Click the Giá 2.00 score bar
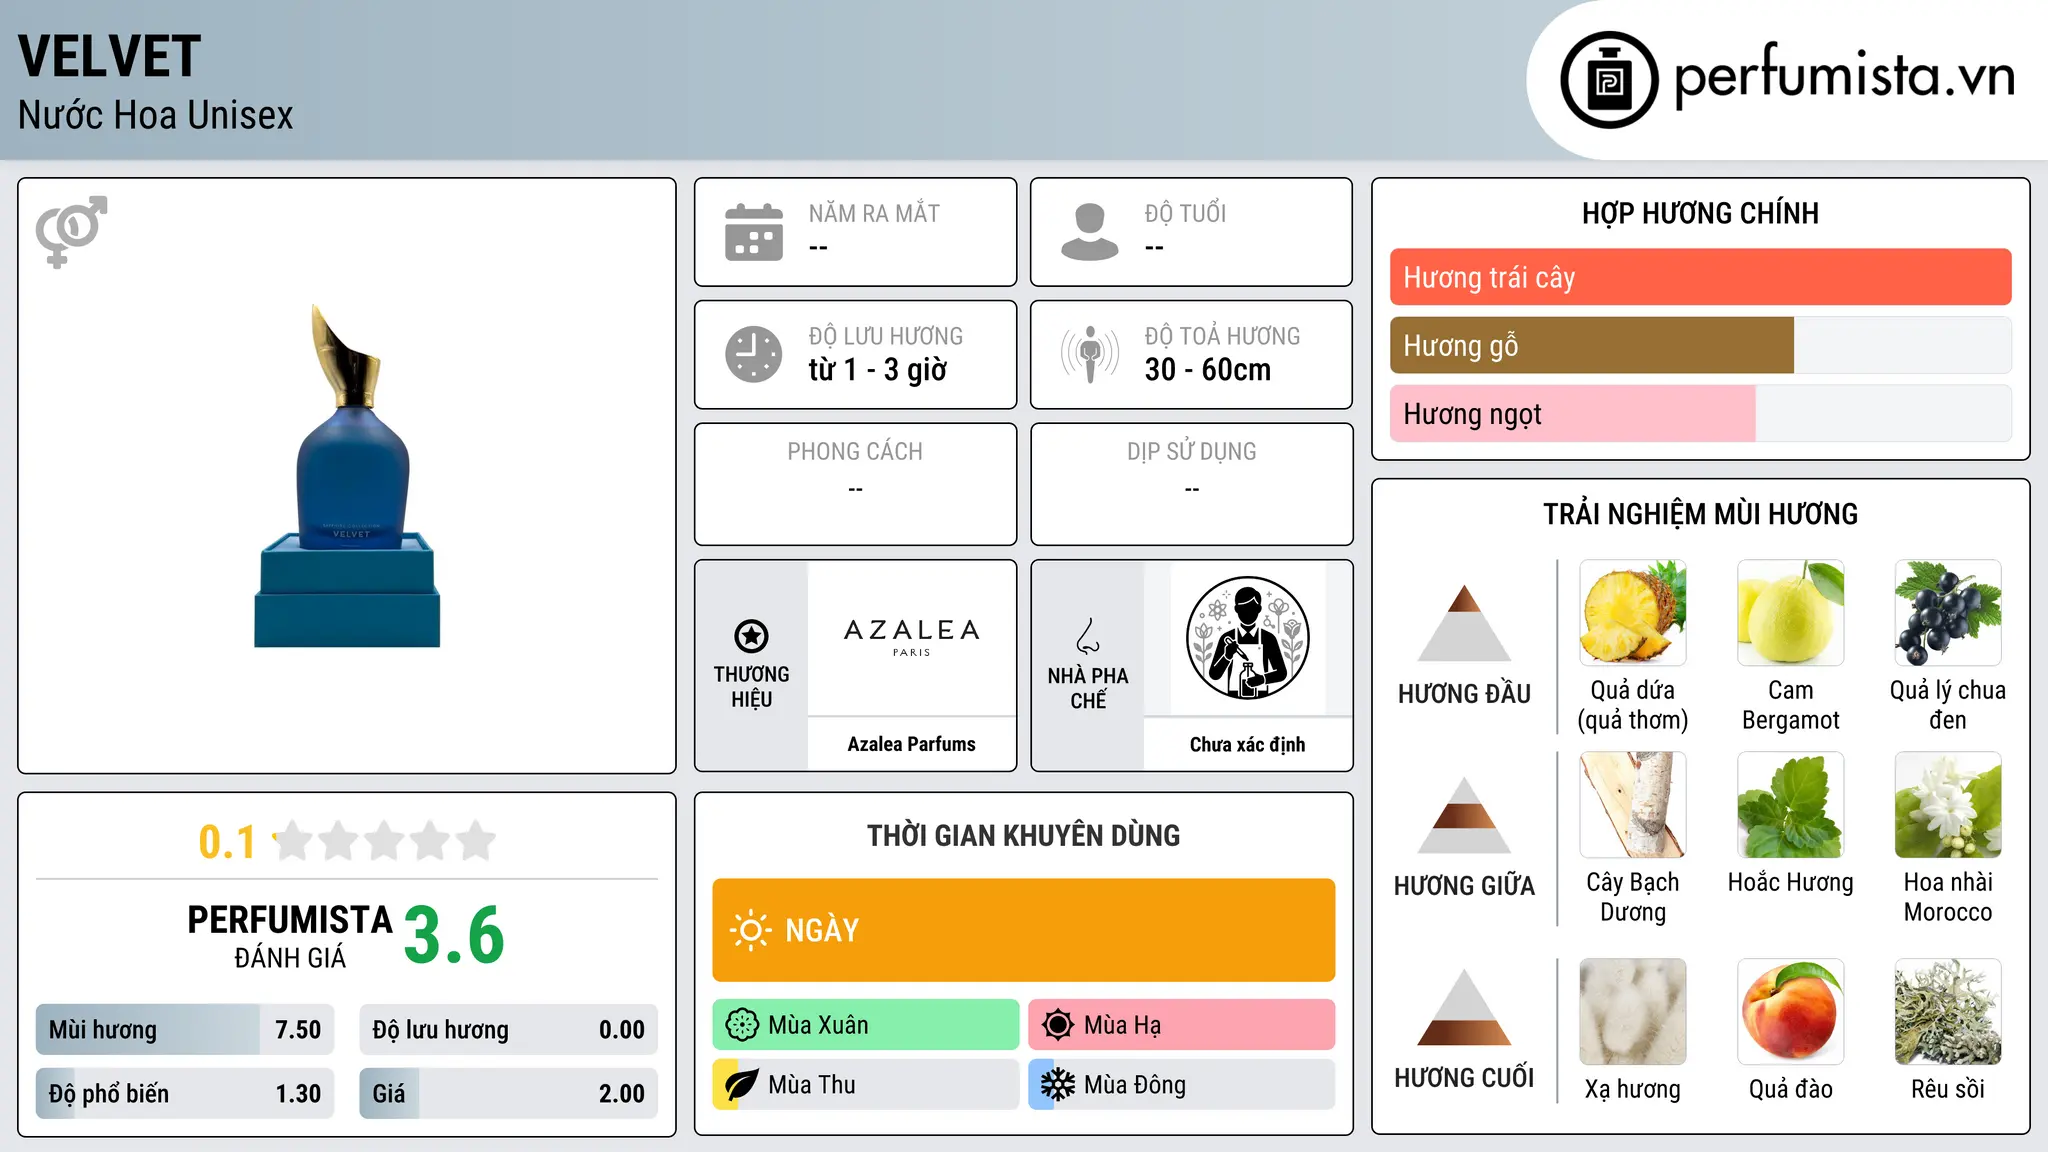The height and width of the screenshot is (1152, 2048). 508,1093
